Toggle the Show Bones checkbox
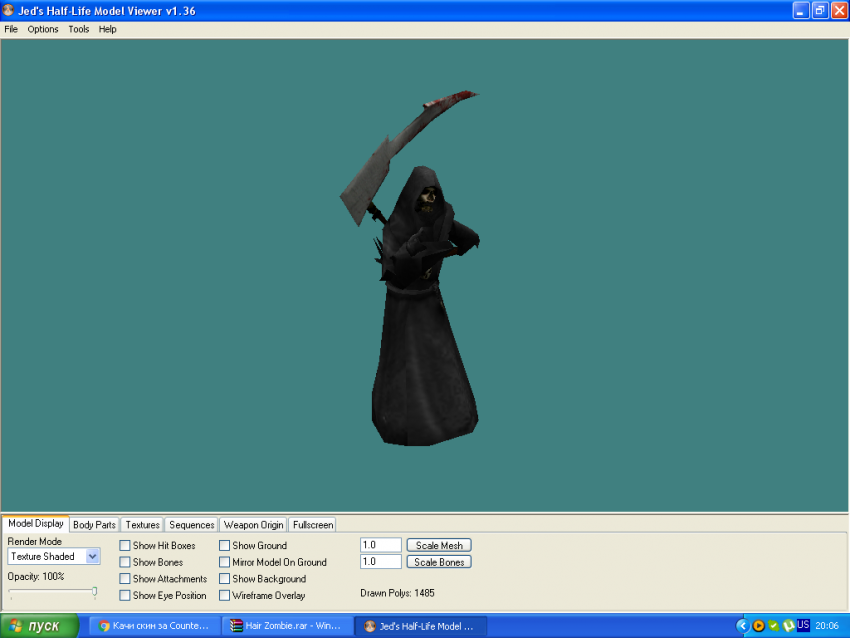Viewport: 850px width, 638px height. click(x=125, y=562)
